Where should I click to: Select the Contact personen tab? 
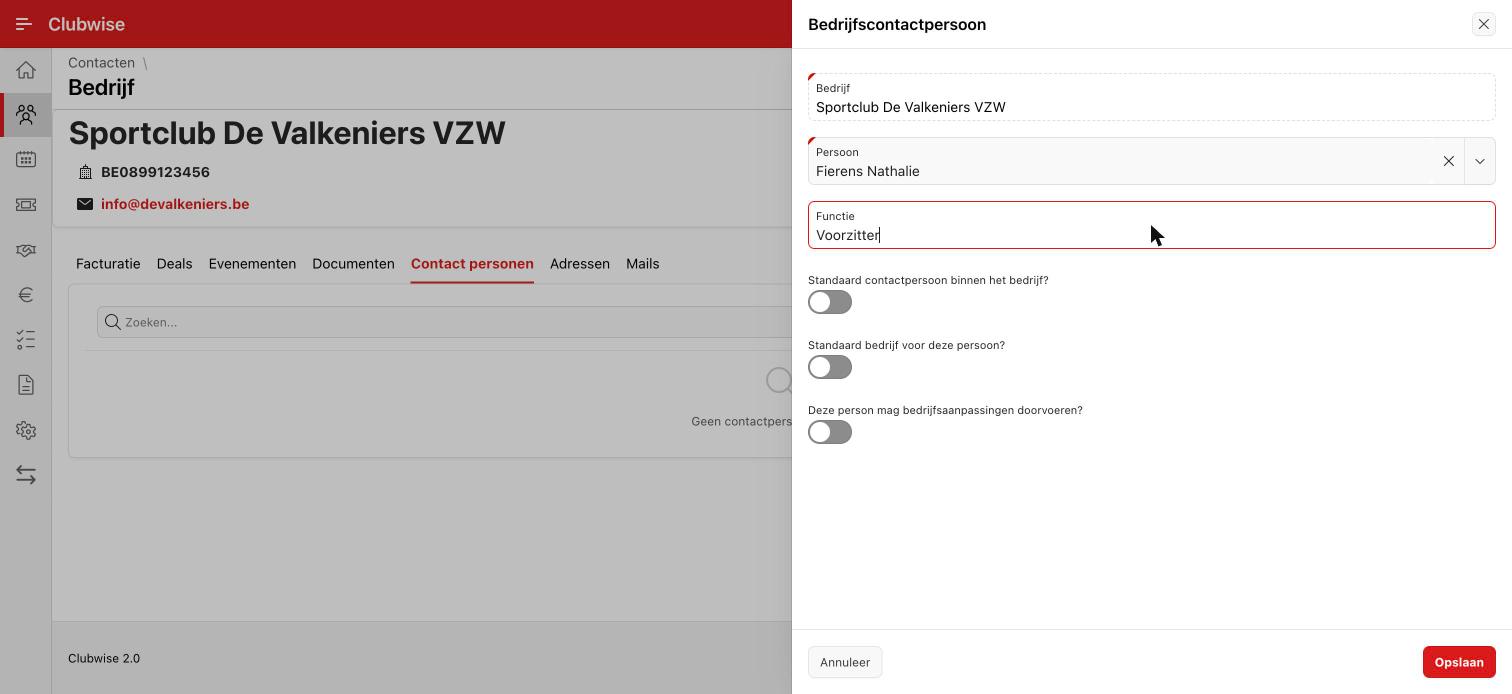(x=472, y=264)
